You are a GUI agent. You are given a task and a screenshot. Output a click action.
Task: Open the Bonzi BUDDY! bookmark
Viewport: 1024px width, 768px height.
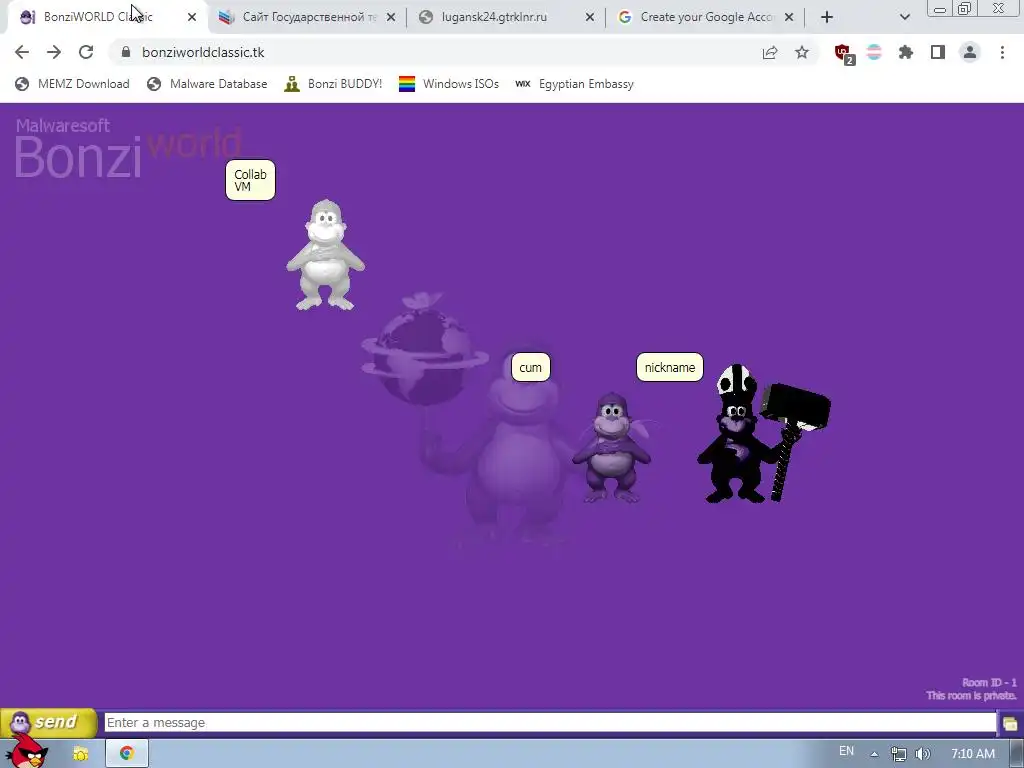tap(333, 84)
